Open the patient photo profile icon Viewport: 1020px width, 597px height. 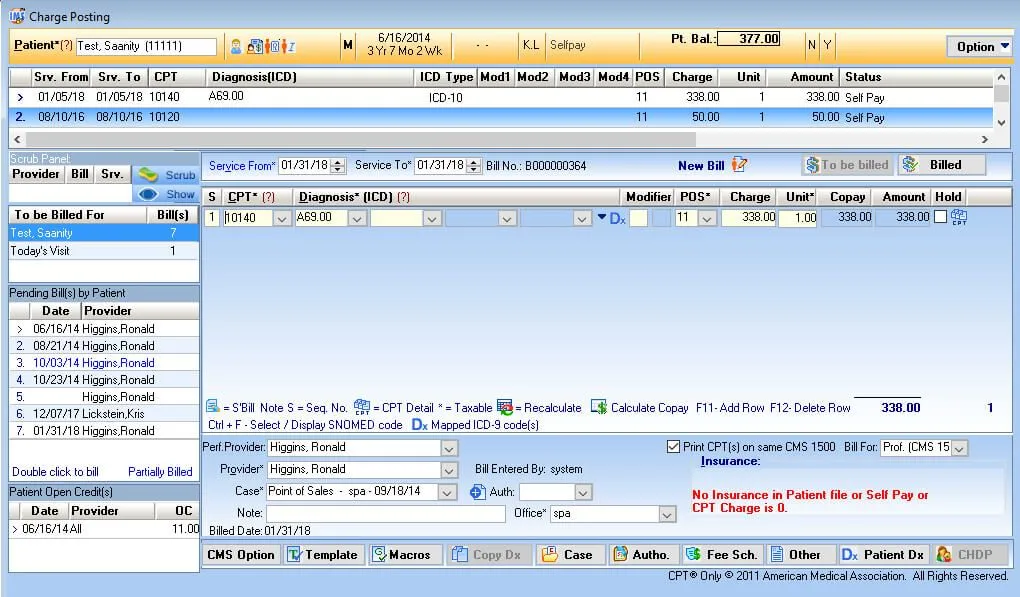point(235,46)
